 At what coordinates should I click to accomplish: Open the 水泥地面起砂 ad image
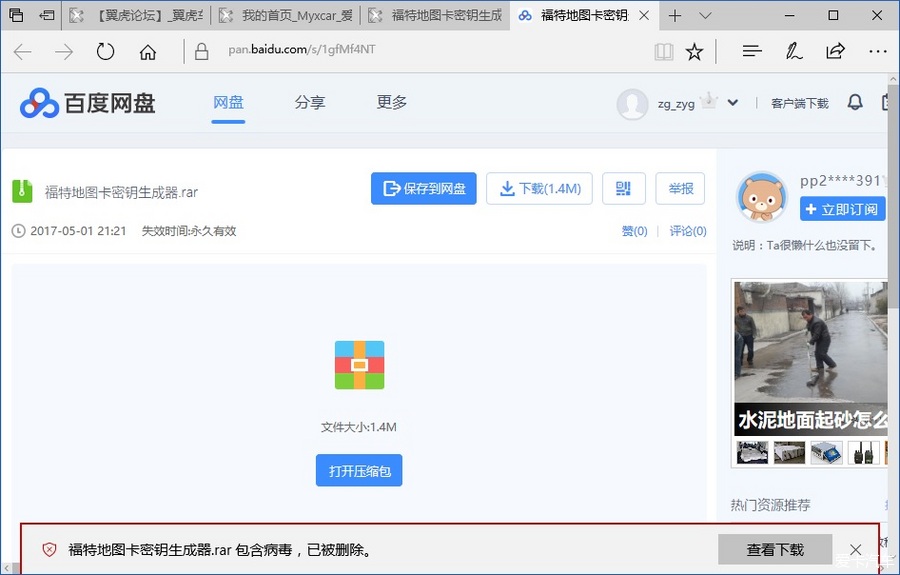click(x=810, y=358)
